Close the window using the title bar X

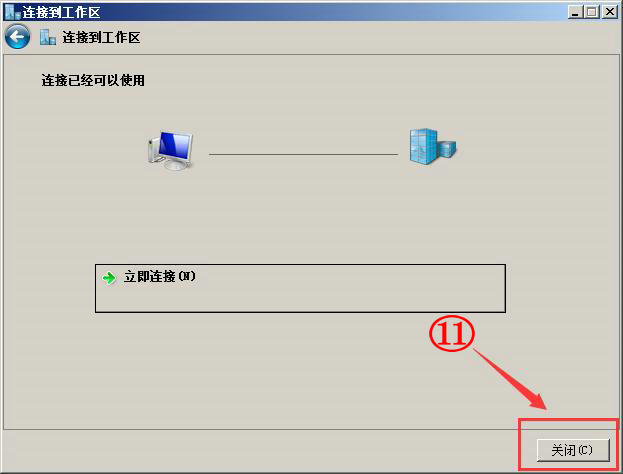coord(610,12)
